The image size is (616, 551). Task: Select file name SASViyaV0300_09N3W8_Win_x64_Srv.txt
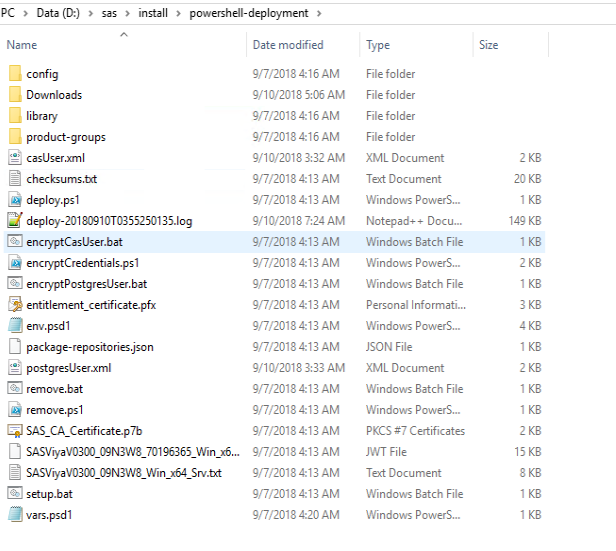(124, 473)
